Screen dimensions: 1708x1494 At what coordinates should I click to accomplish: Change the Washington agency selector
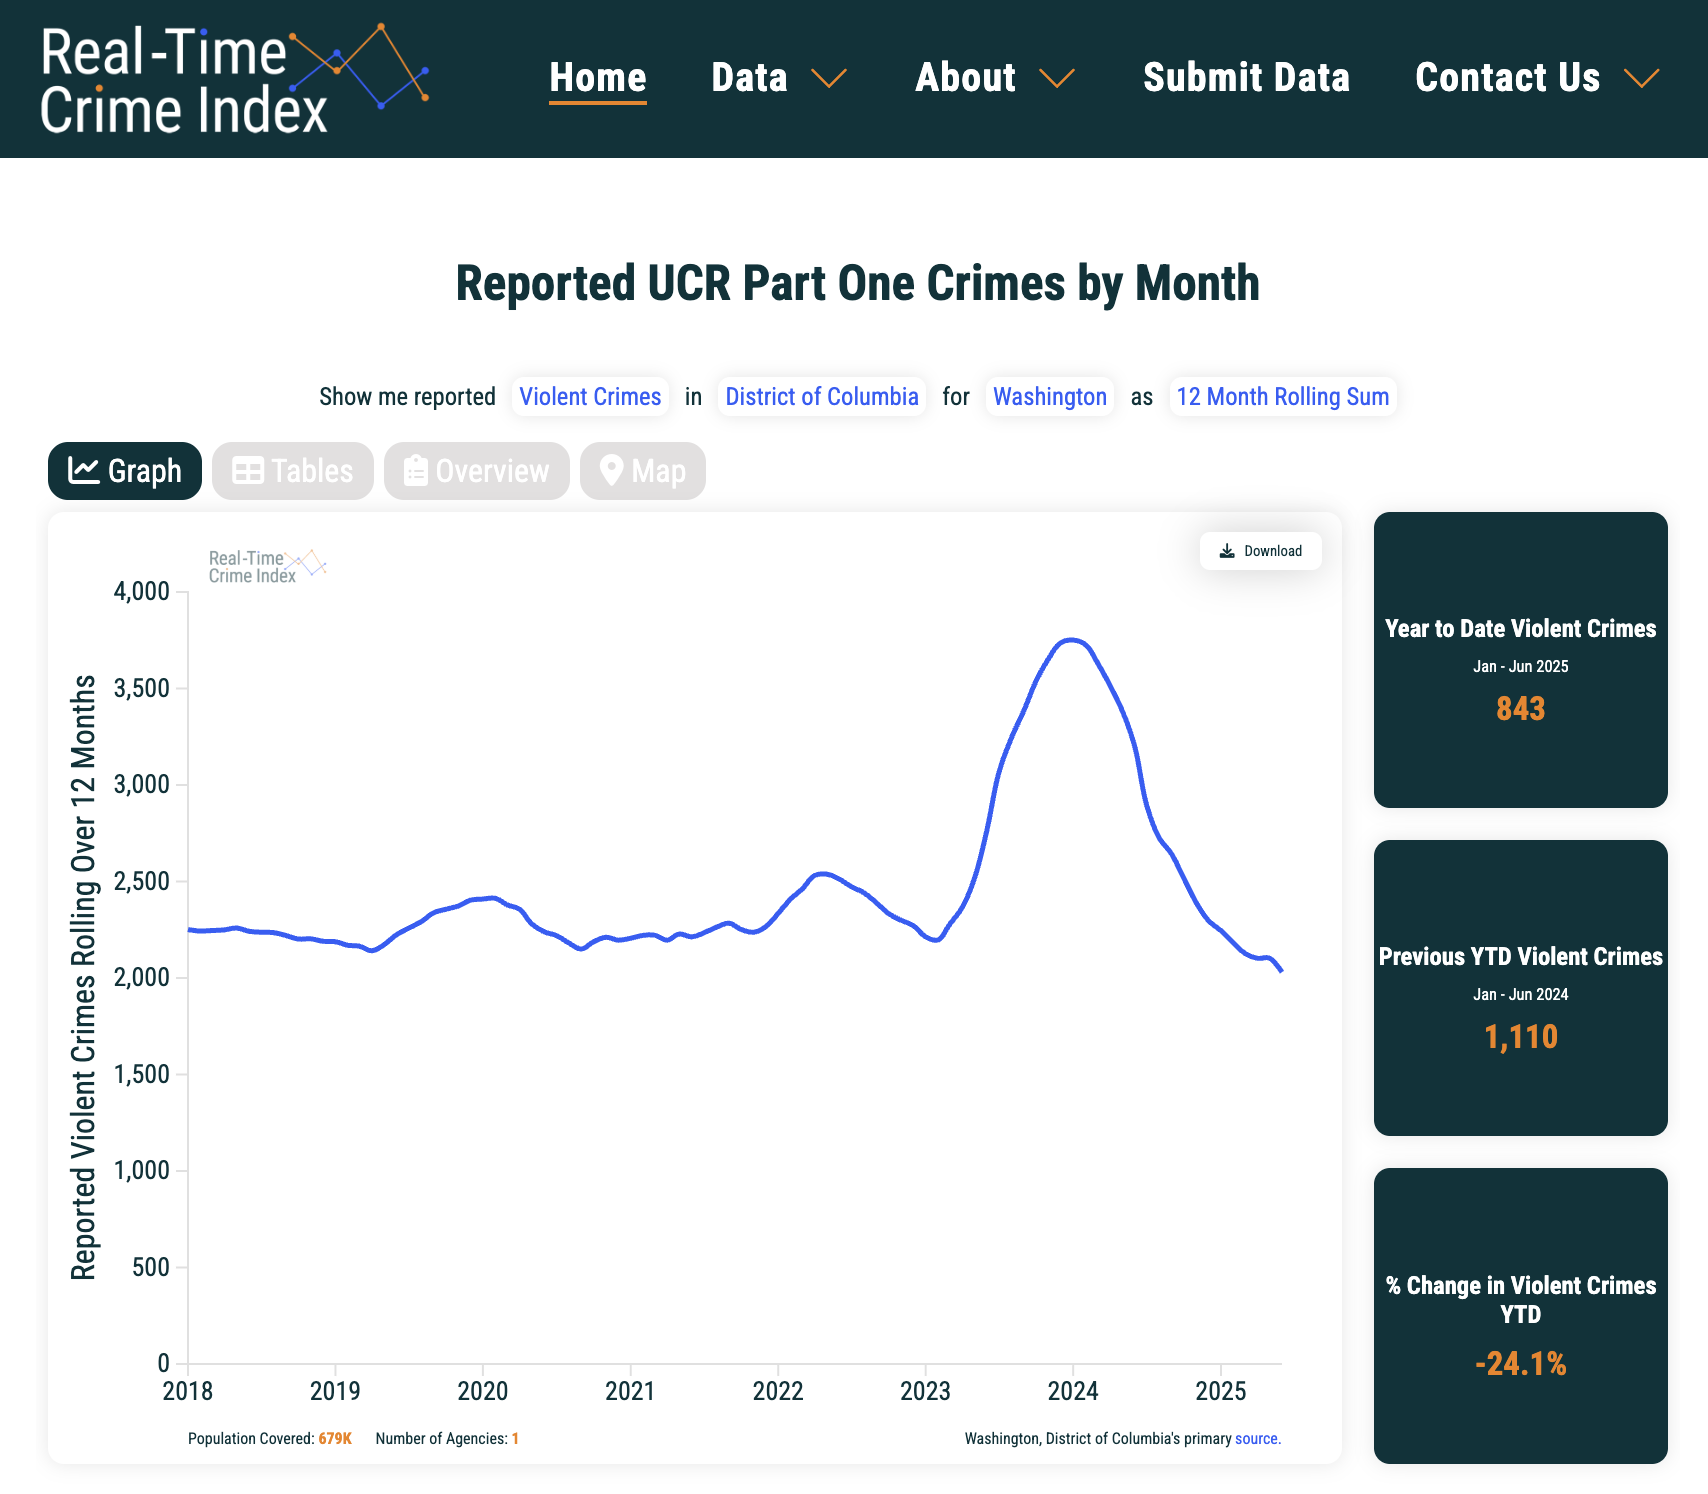pyautogui.click(x=1050, y=397)
